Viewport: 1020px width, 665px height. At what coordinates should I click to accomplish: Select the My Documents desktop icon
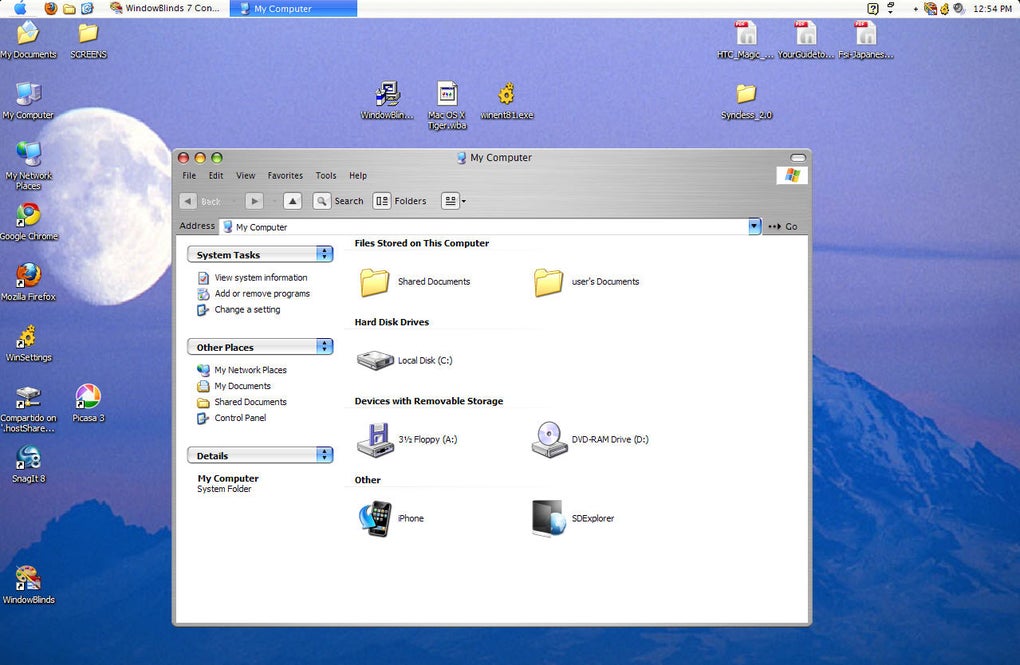coord(28,40)
